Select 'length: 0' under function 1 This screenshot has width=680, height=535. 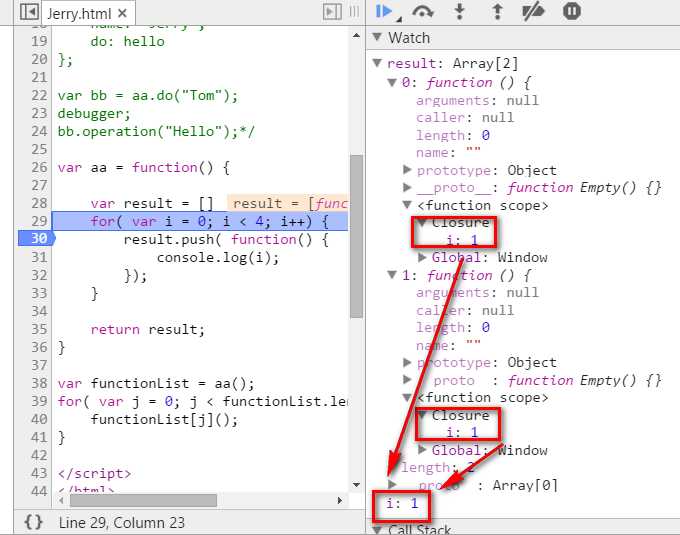(x=453, y=327)
